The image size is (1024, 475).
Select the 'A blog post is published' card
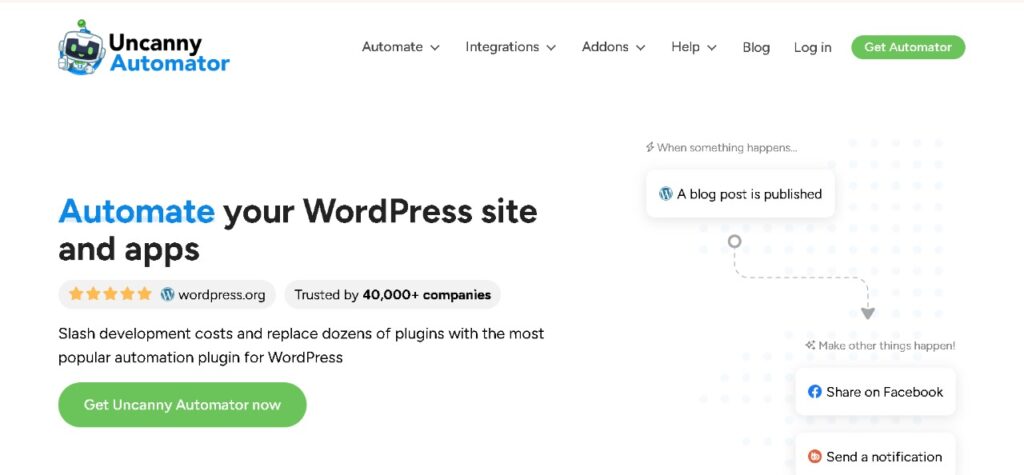[x=740, y=194]
